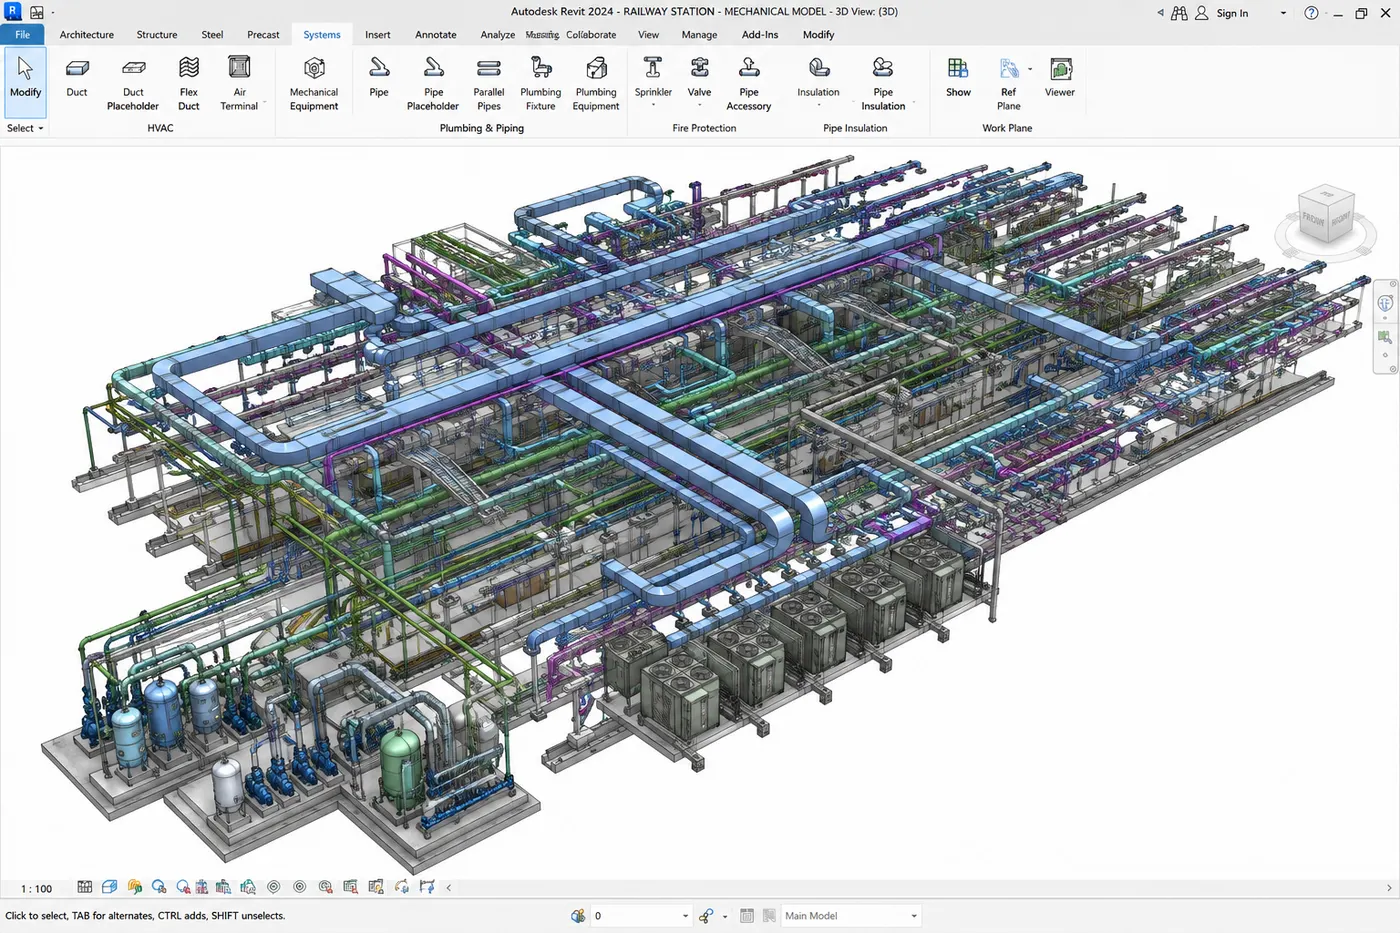Click the Plumbing Equipment tool

tap(596, 84)
